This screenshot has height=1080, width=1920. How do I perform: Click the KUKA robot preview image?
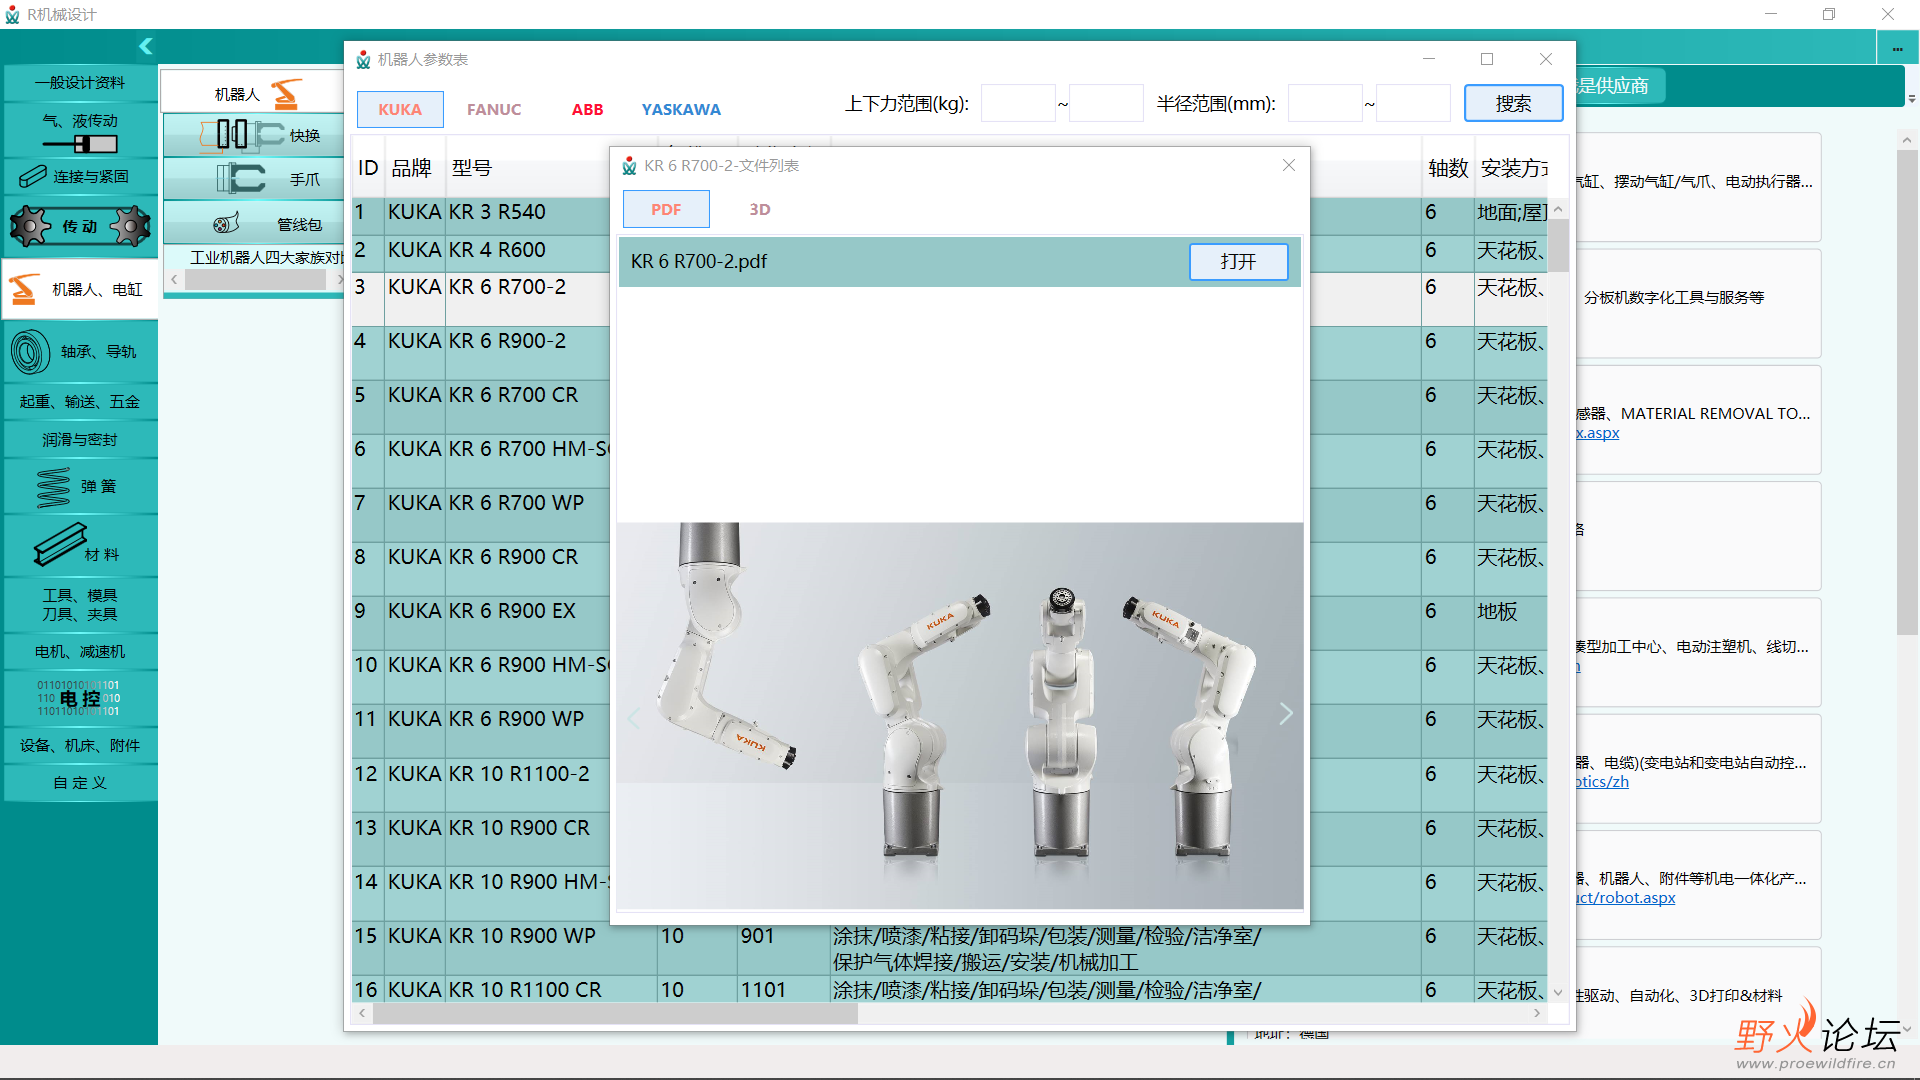point(960,716)
